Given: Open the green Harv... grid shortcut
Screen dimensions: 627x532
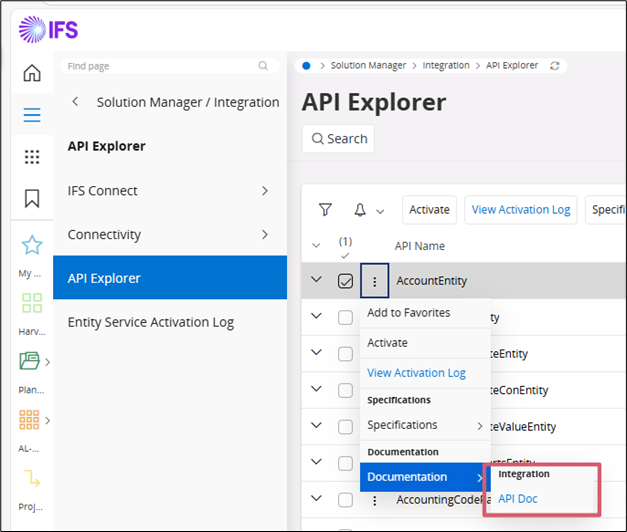Looking at the screenshot, I should point(32,303).
